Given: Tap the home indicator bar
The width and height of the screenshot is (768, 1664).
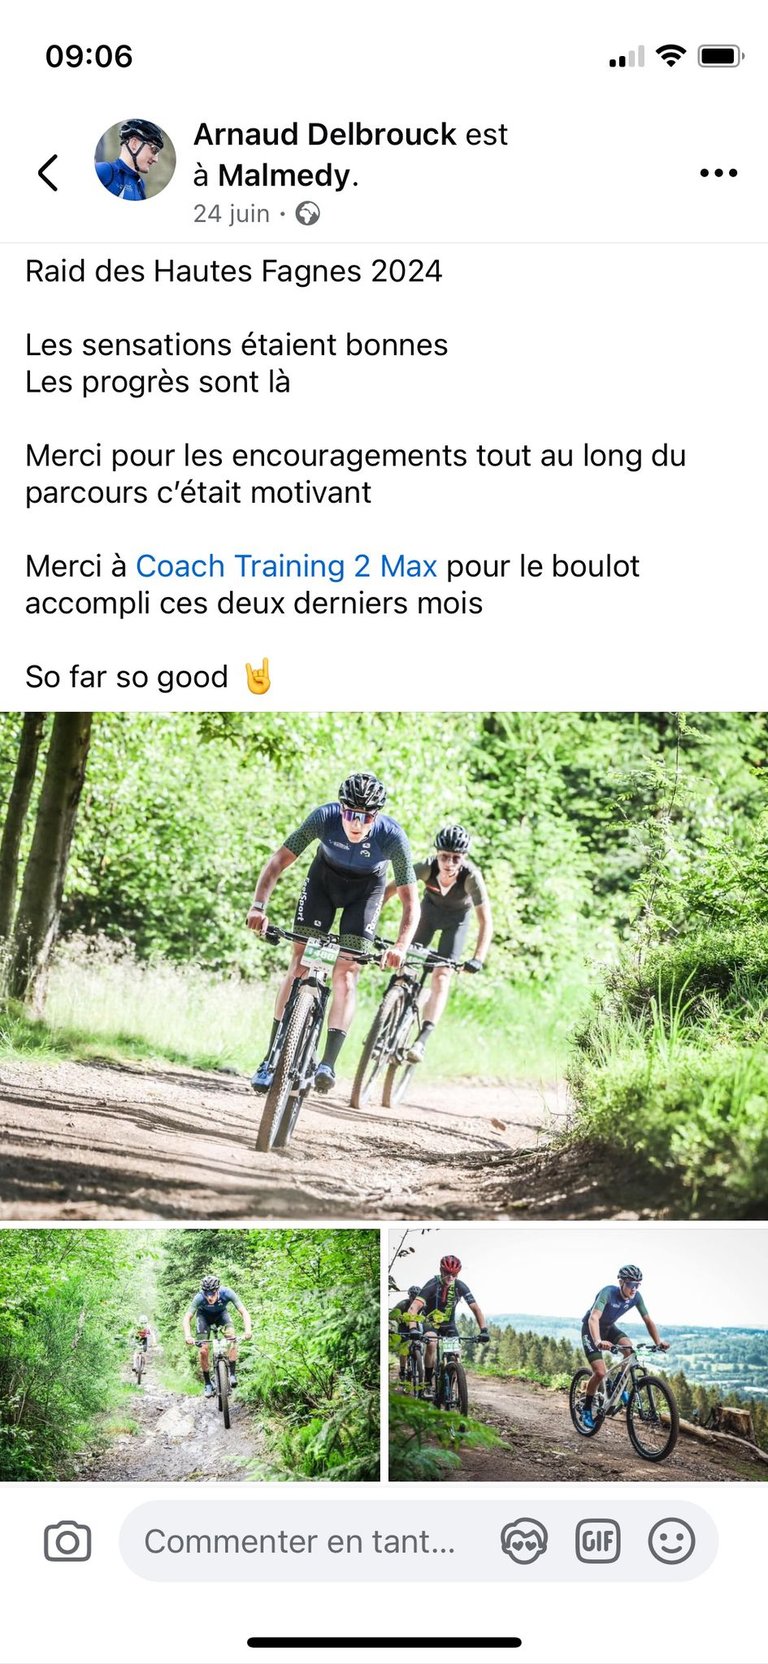Looking at the screenshot, I should coord(384,1642).
